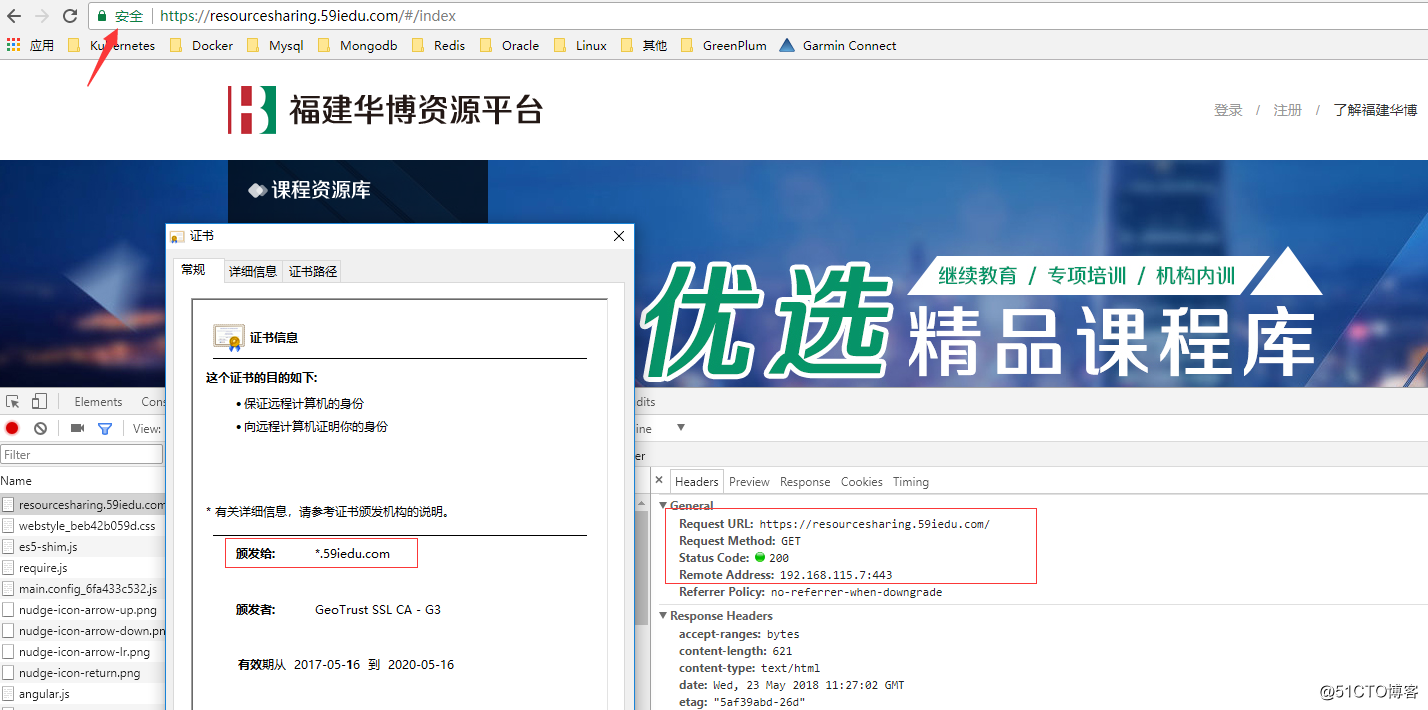Select the webstyle_beb42b059d.css request
The height and width of the screenshot is (710, 1428).
(83, 526)
